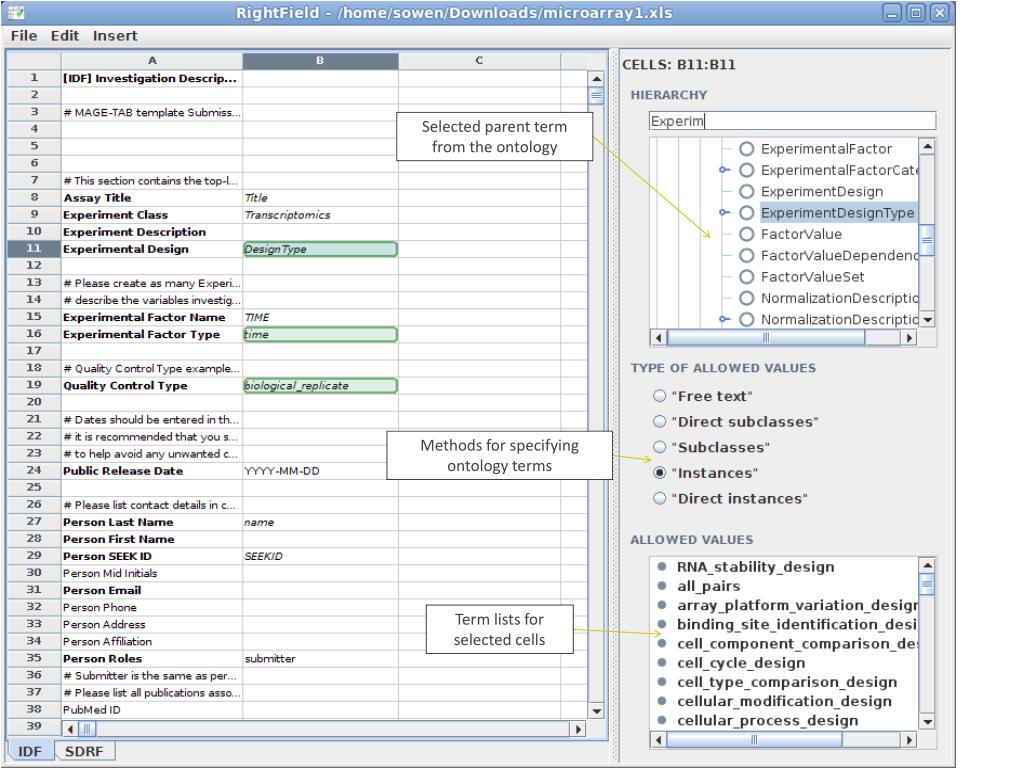
Task: Switch to the SDRF sheet tab
Action: coord(84,751)
